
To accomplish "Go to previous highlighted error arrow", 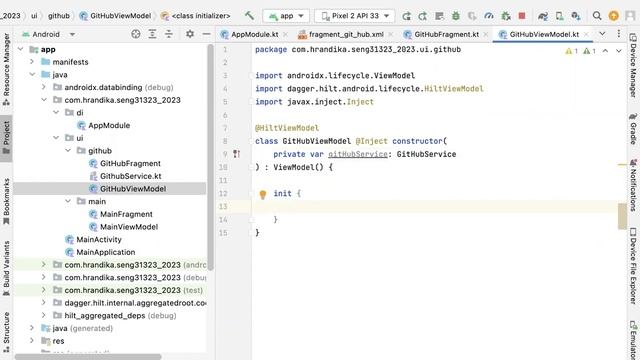I will pyautogui.click(x=605, y=51).
